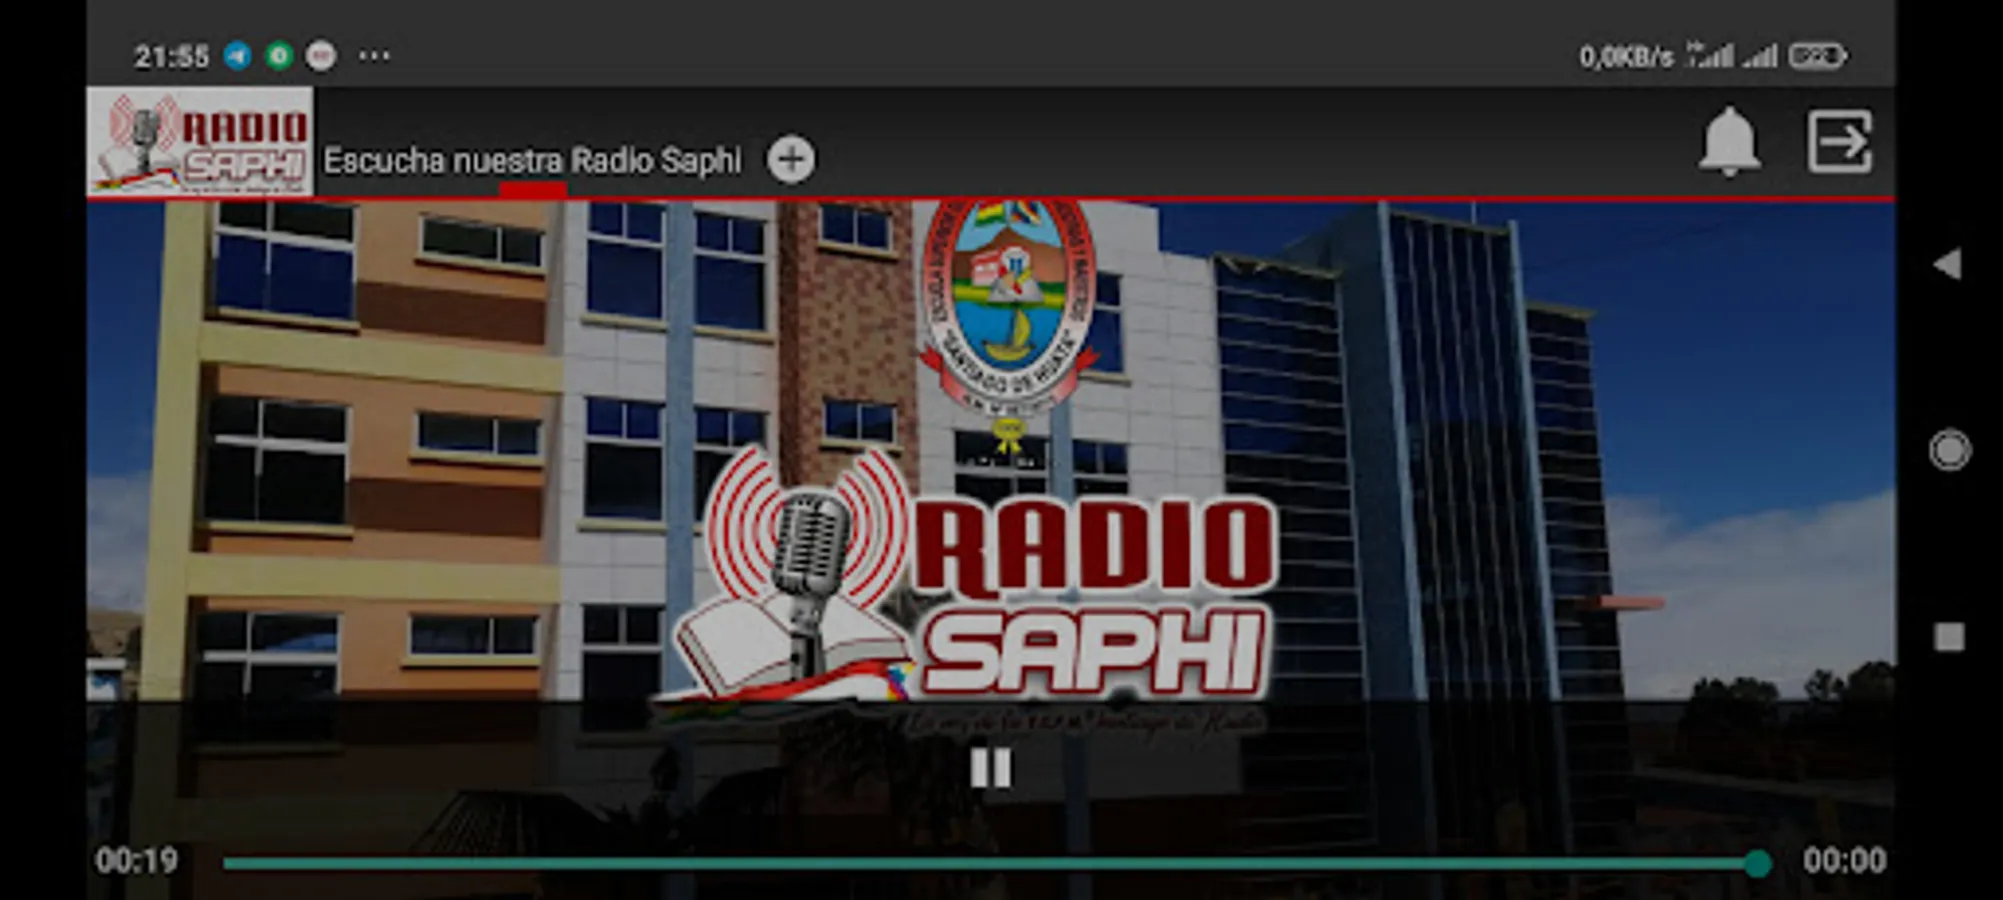
Task: Tap the Radio Saphi logo in header
Action: point(200,141)
